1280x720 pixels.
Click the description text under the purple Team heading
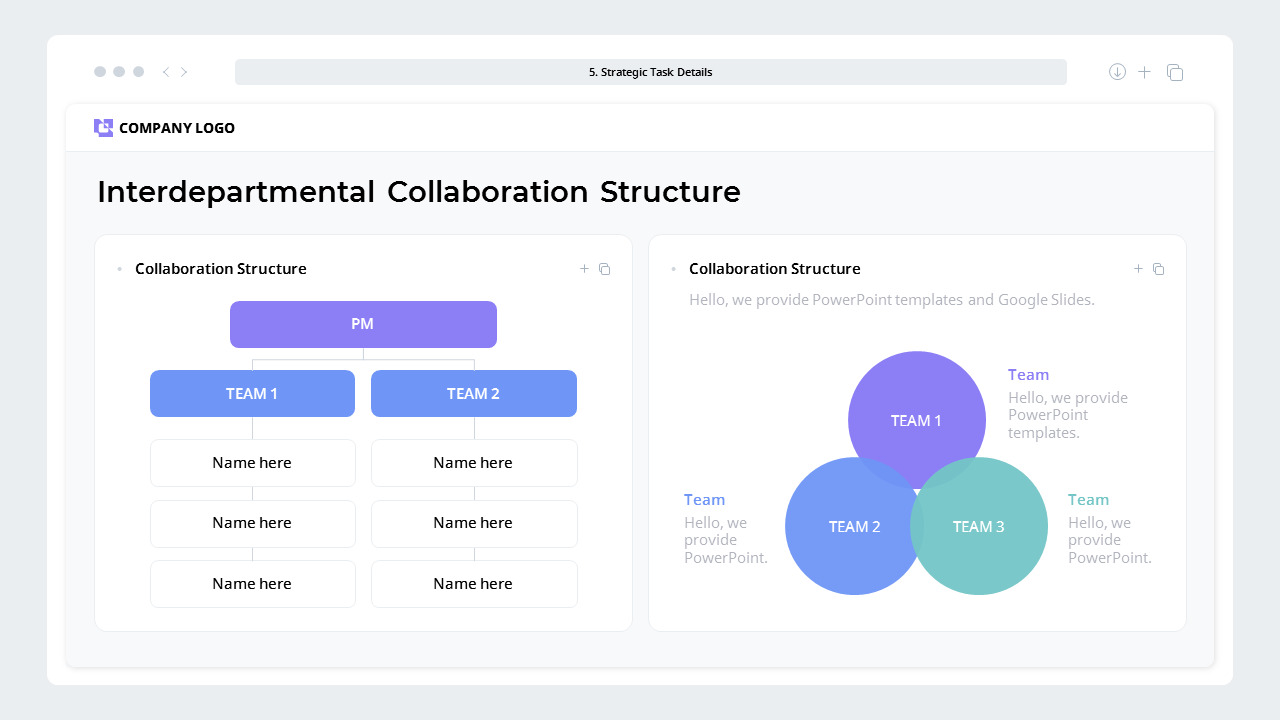pyautogui.click(x=1068, y=415)
